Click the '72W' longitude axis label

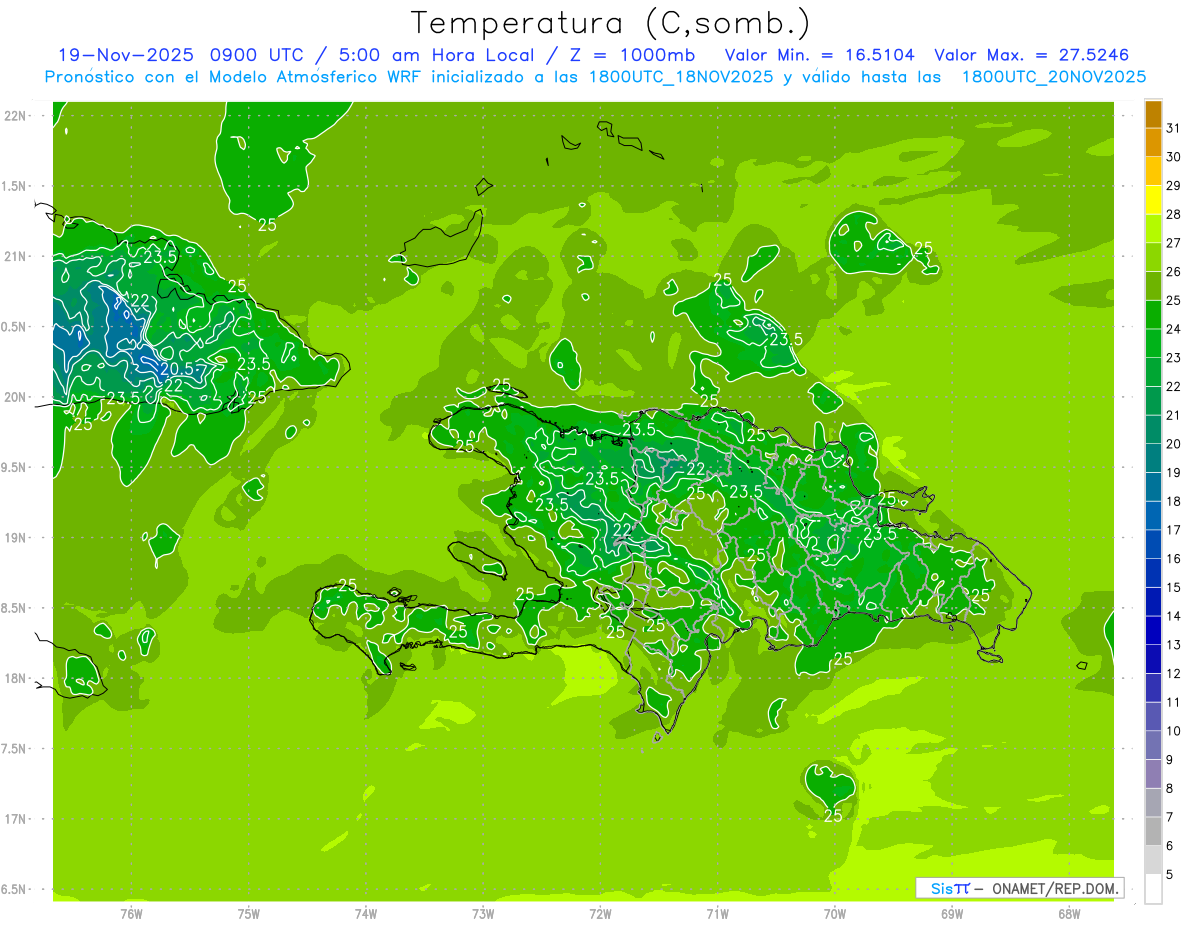(600, 913)
